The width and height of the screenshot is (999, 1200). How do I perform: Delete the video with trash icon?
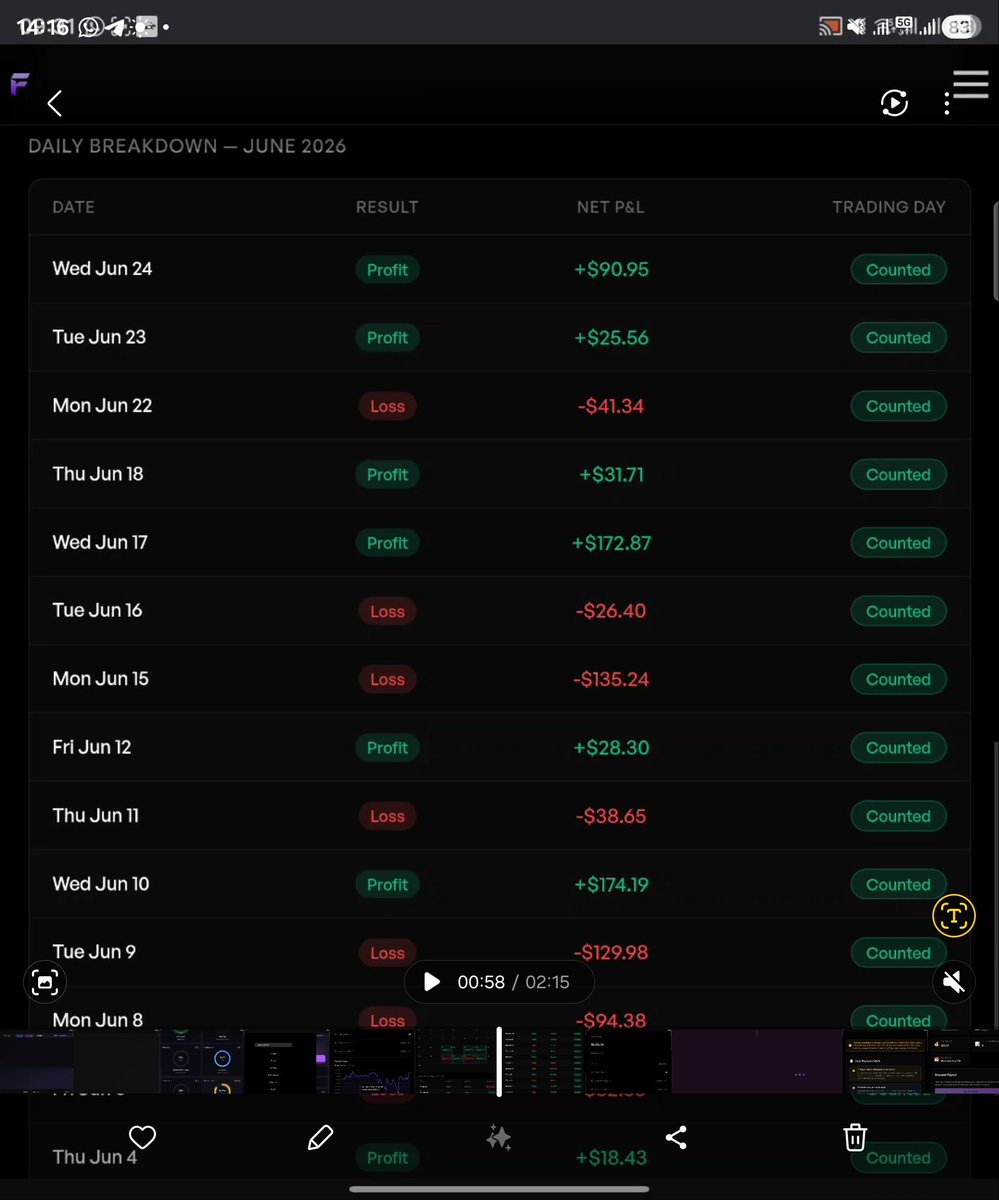(x=854, y=1137)
